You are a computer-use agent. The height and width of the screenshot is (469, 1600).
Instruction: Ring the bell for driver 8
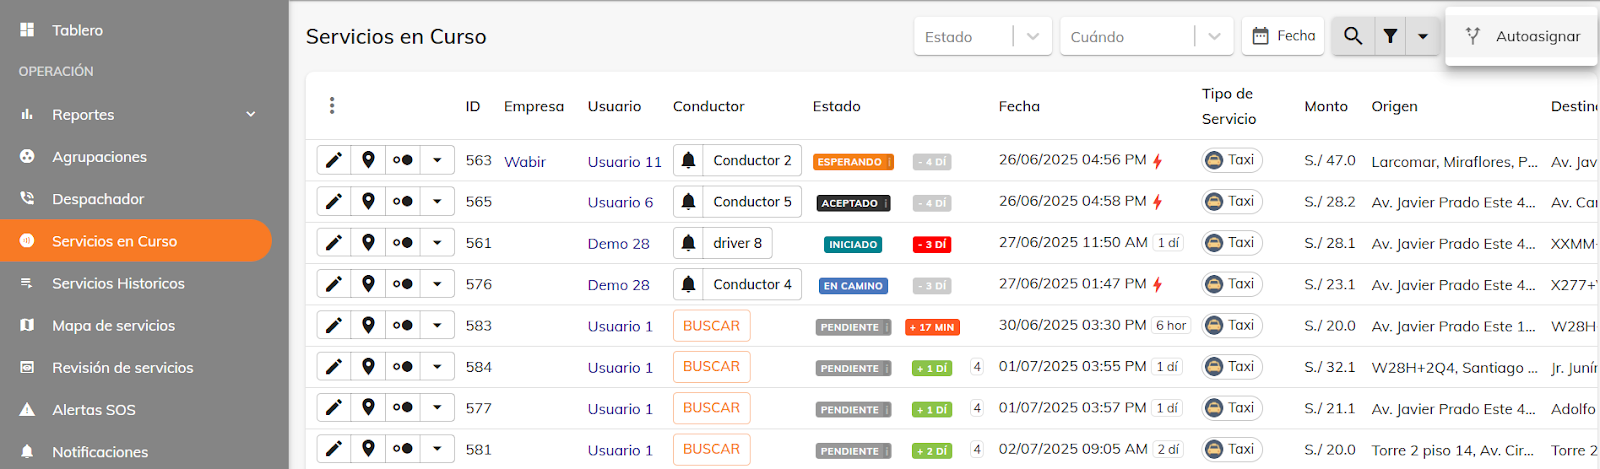pos(688,243)
